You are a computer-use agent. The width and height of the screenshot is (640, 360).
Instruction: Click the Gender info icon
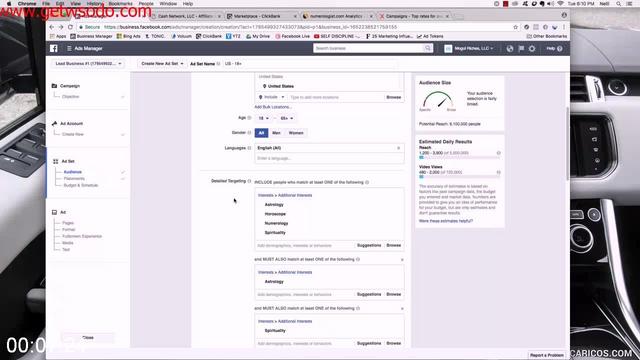tap(249, 133)
